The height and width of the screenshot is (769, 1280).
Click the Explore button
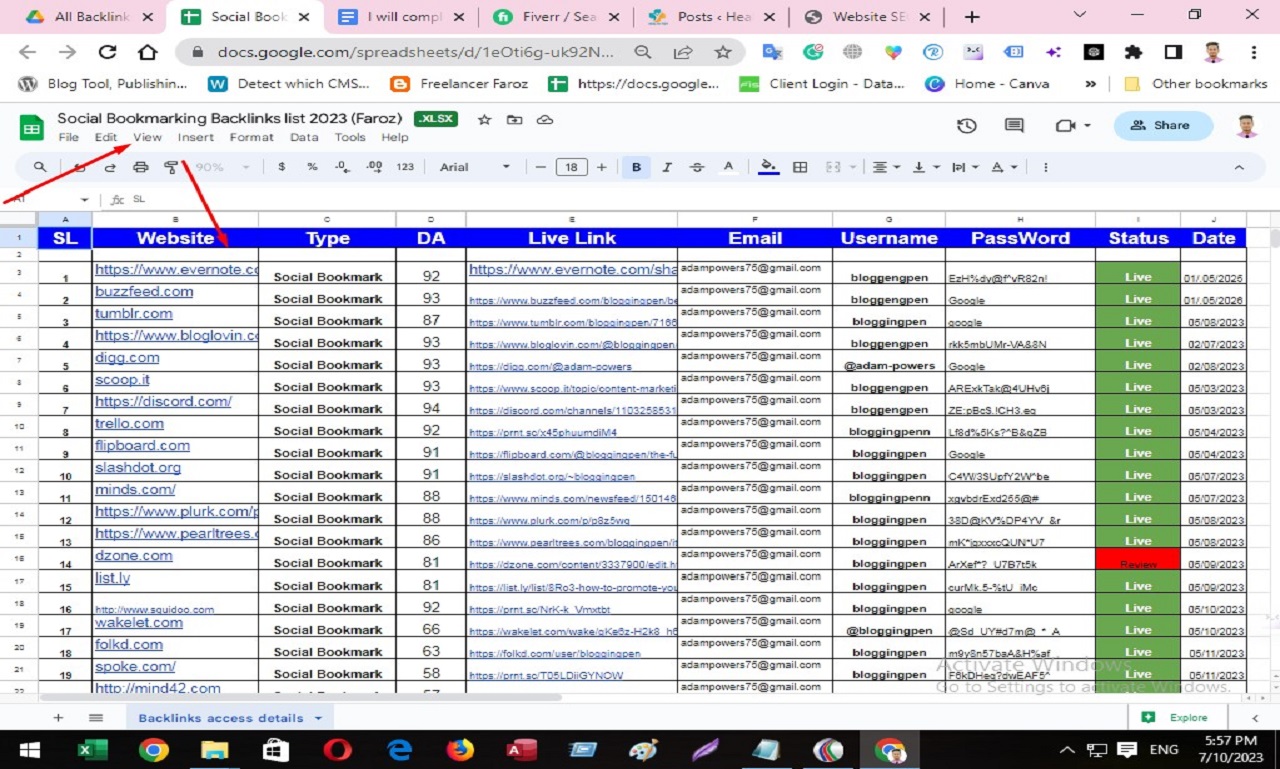[x=1176, y=717]
